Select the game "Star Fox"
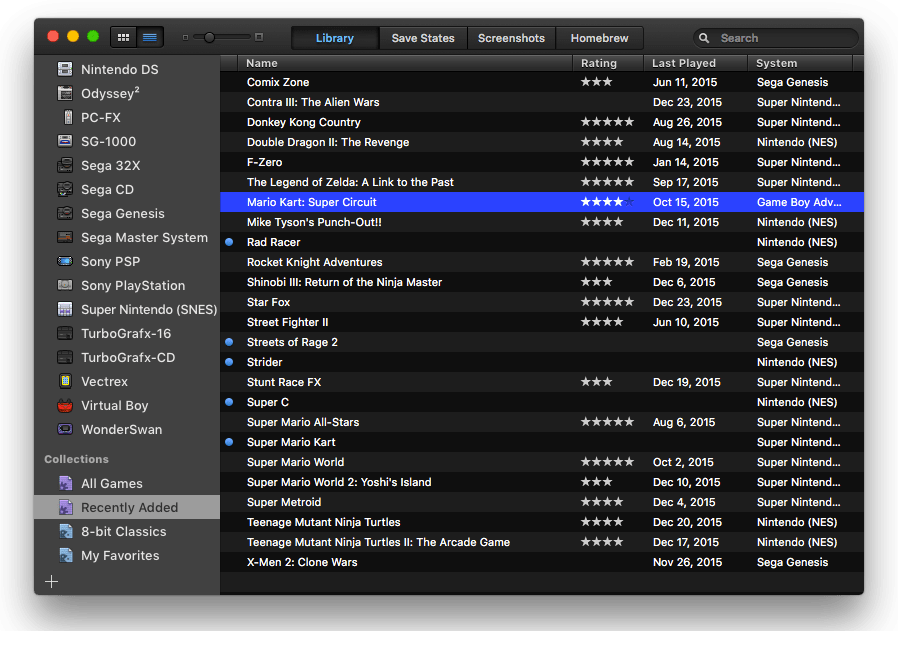This screenshot has height=645, width=898. pyautogui.click(x=542, y=302)
